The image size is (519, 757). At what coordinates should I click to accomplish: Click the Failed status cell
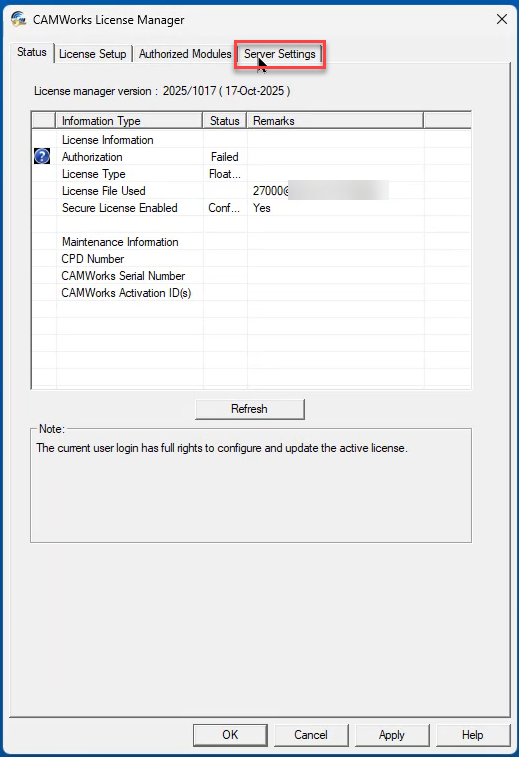(x=224, y=157)
